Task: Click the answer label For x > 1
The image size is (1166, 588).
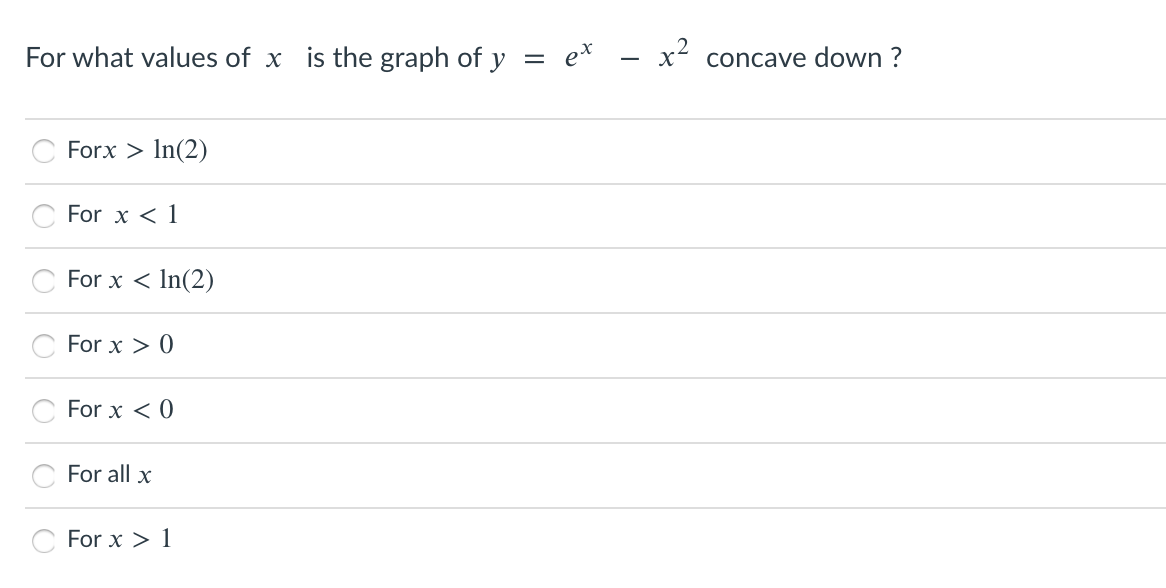Action: [118, 540]
